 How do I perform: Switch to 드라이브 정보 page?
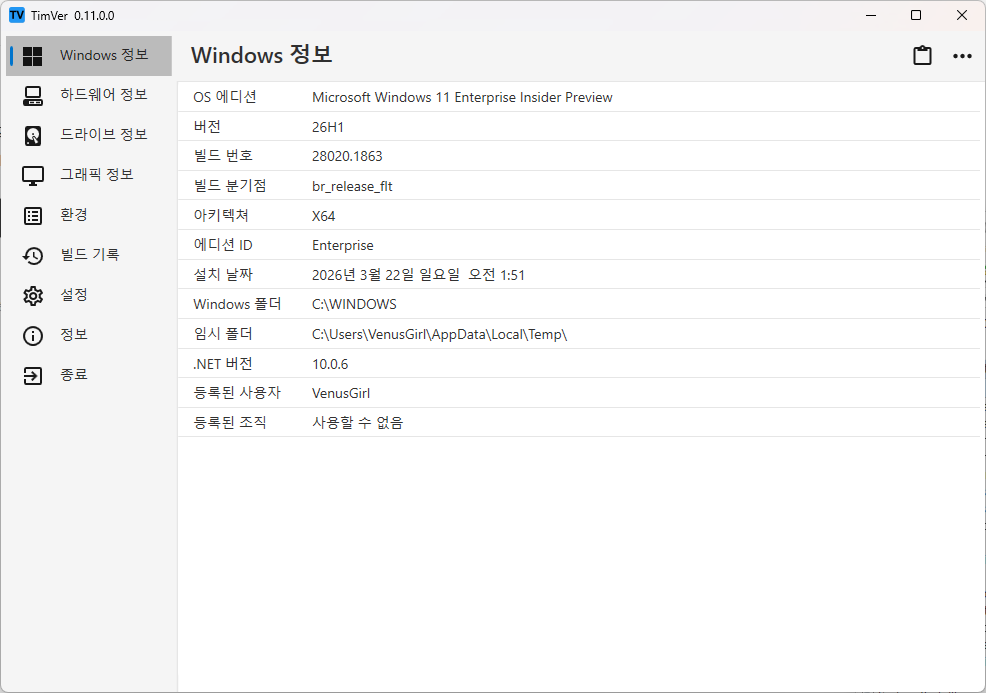point(104,135)
